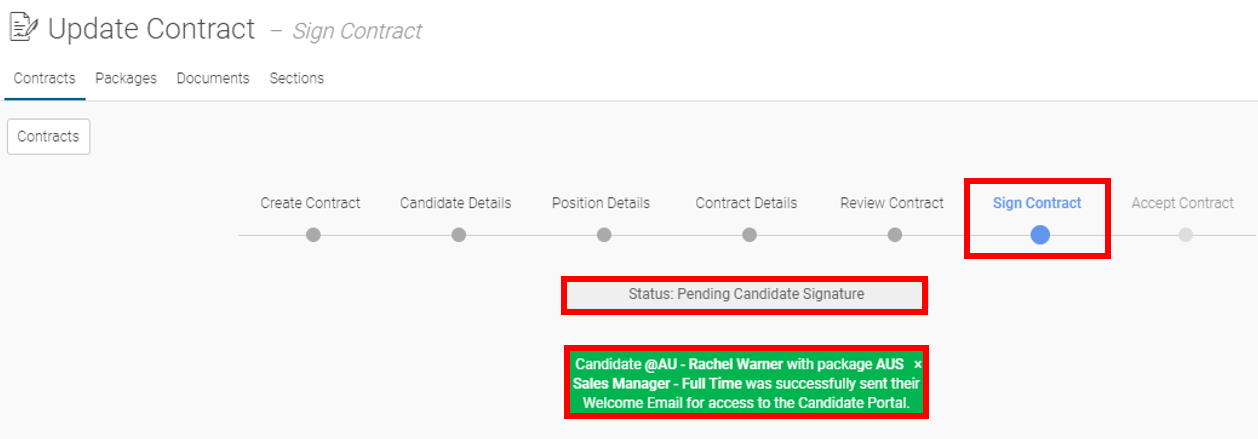Click the Welcome Email success message
1258x439 pixels.
[x=747, y=384]
